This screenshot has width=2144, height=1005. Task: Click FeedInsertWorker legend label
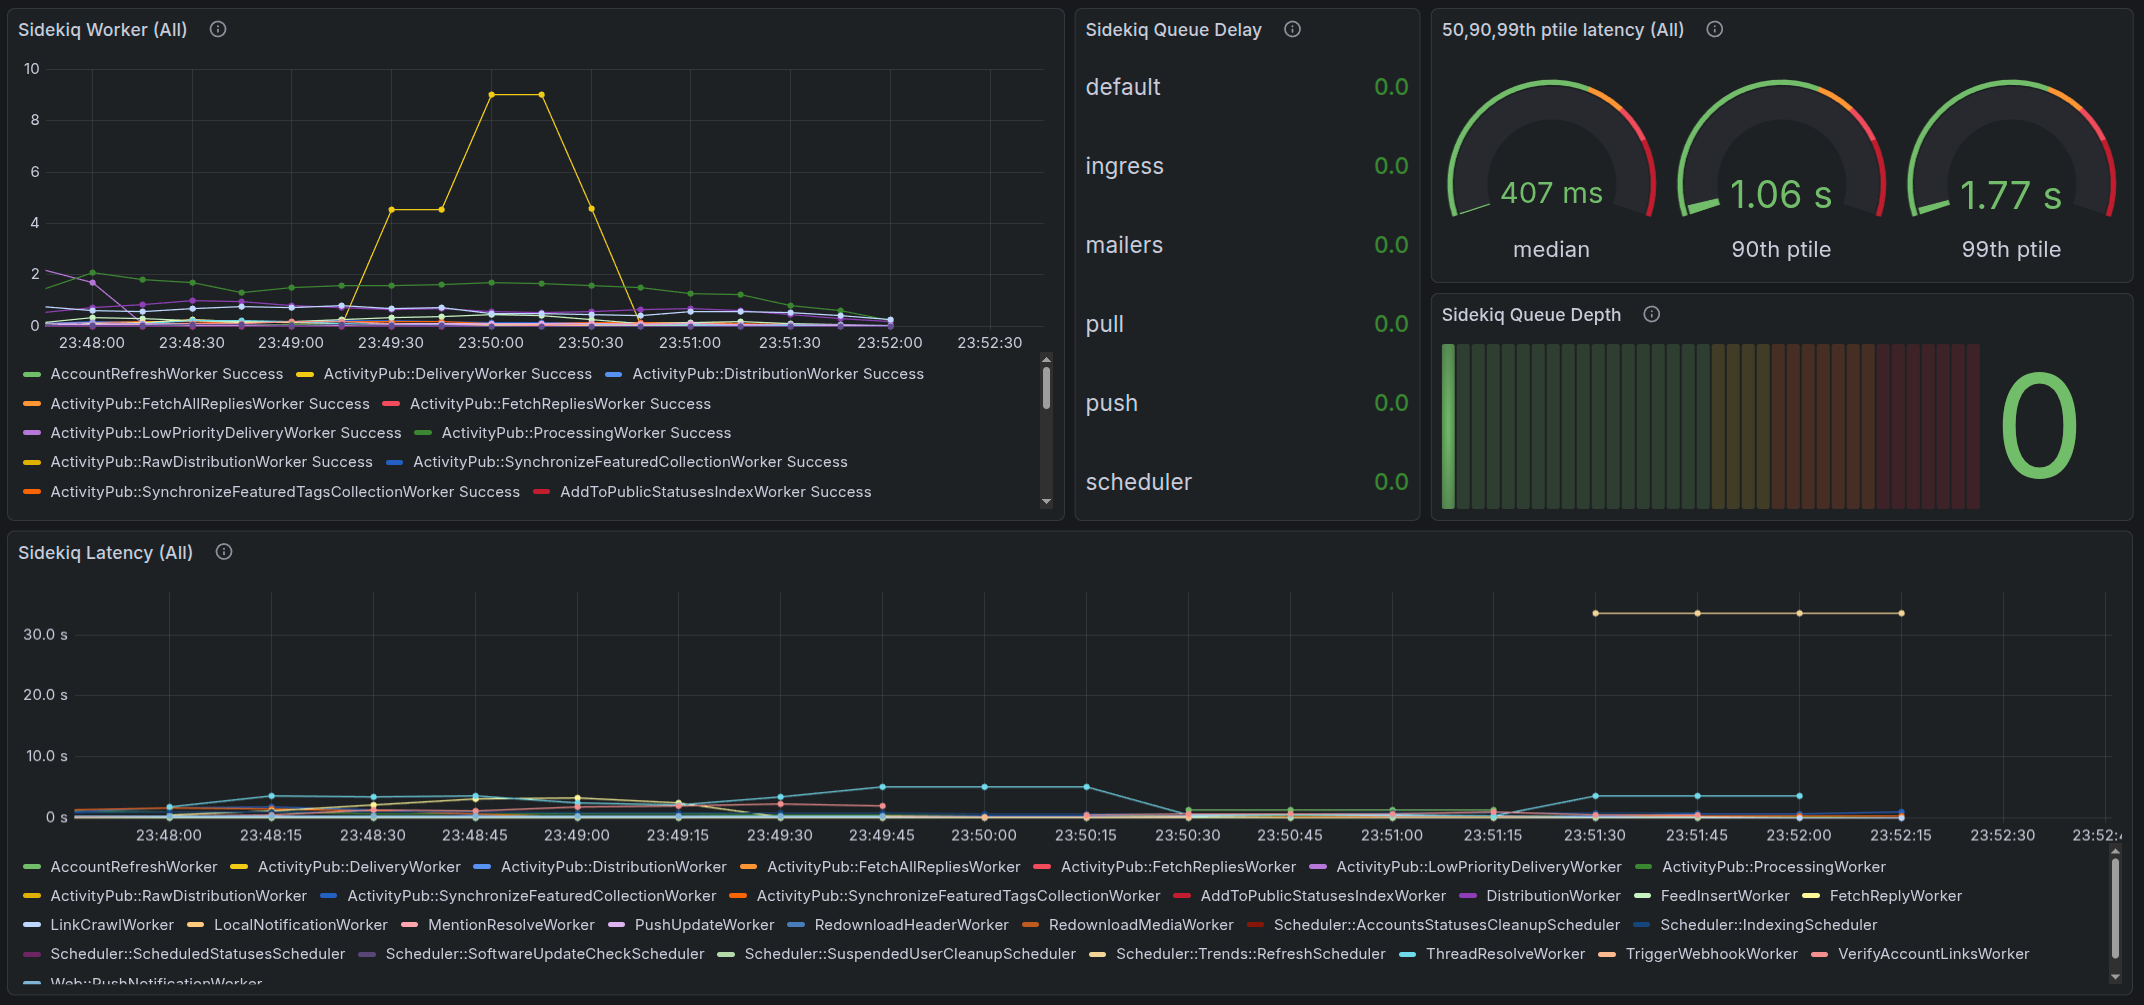[x=1724, y=896]
